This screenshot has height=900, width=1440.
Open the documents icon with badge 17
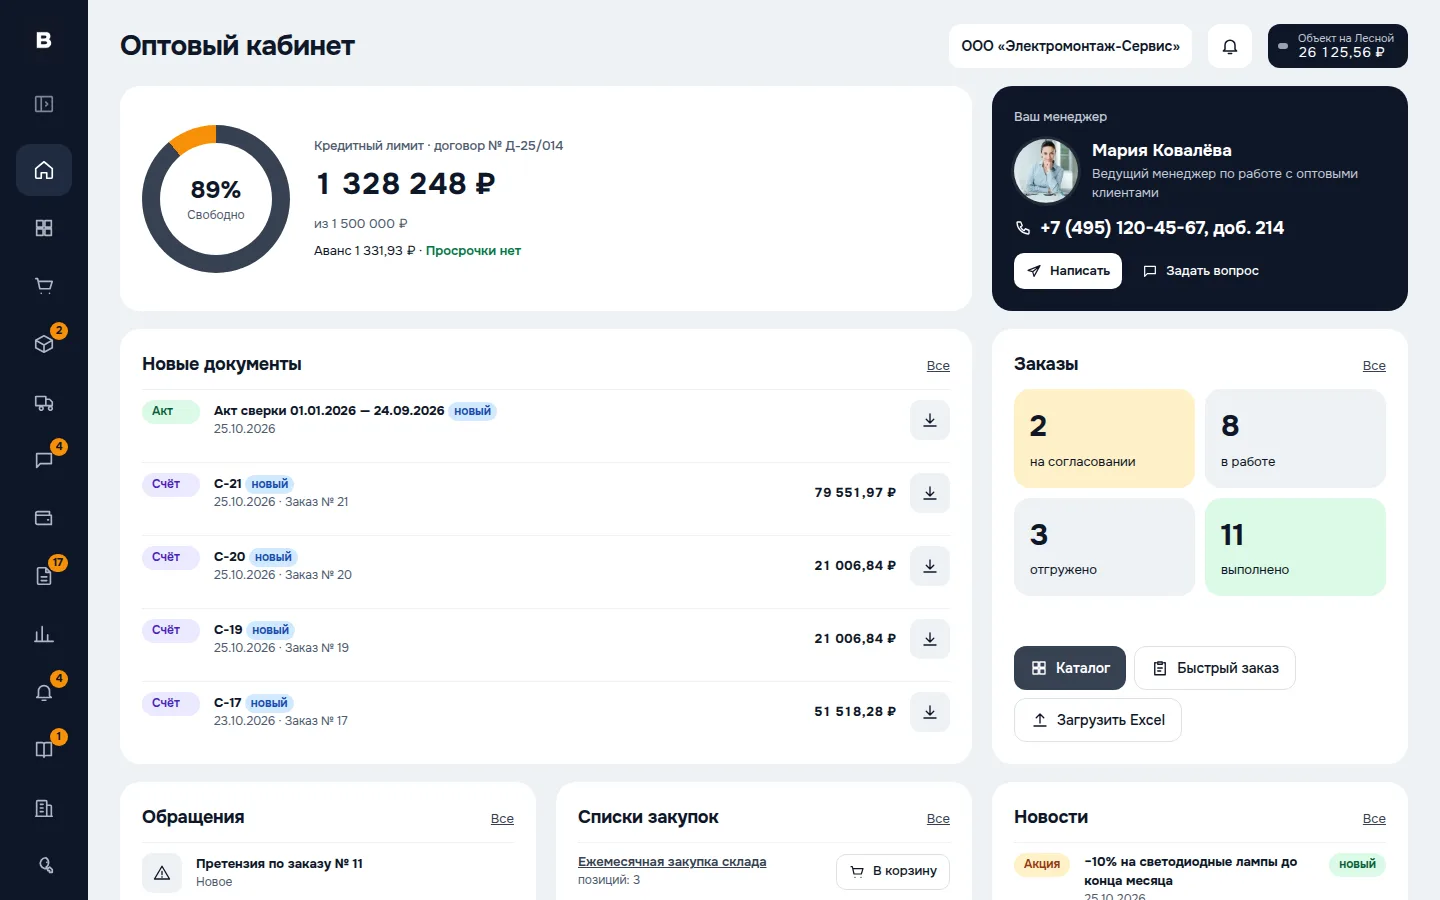[x=44, y=576]
